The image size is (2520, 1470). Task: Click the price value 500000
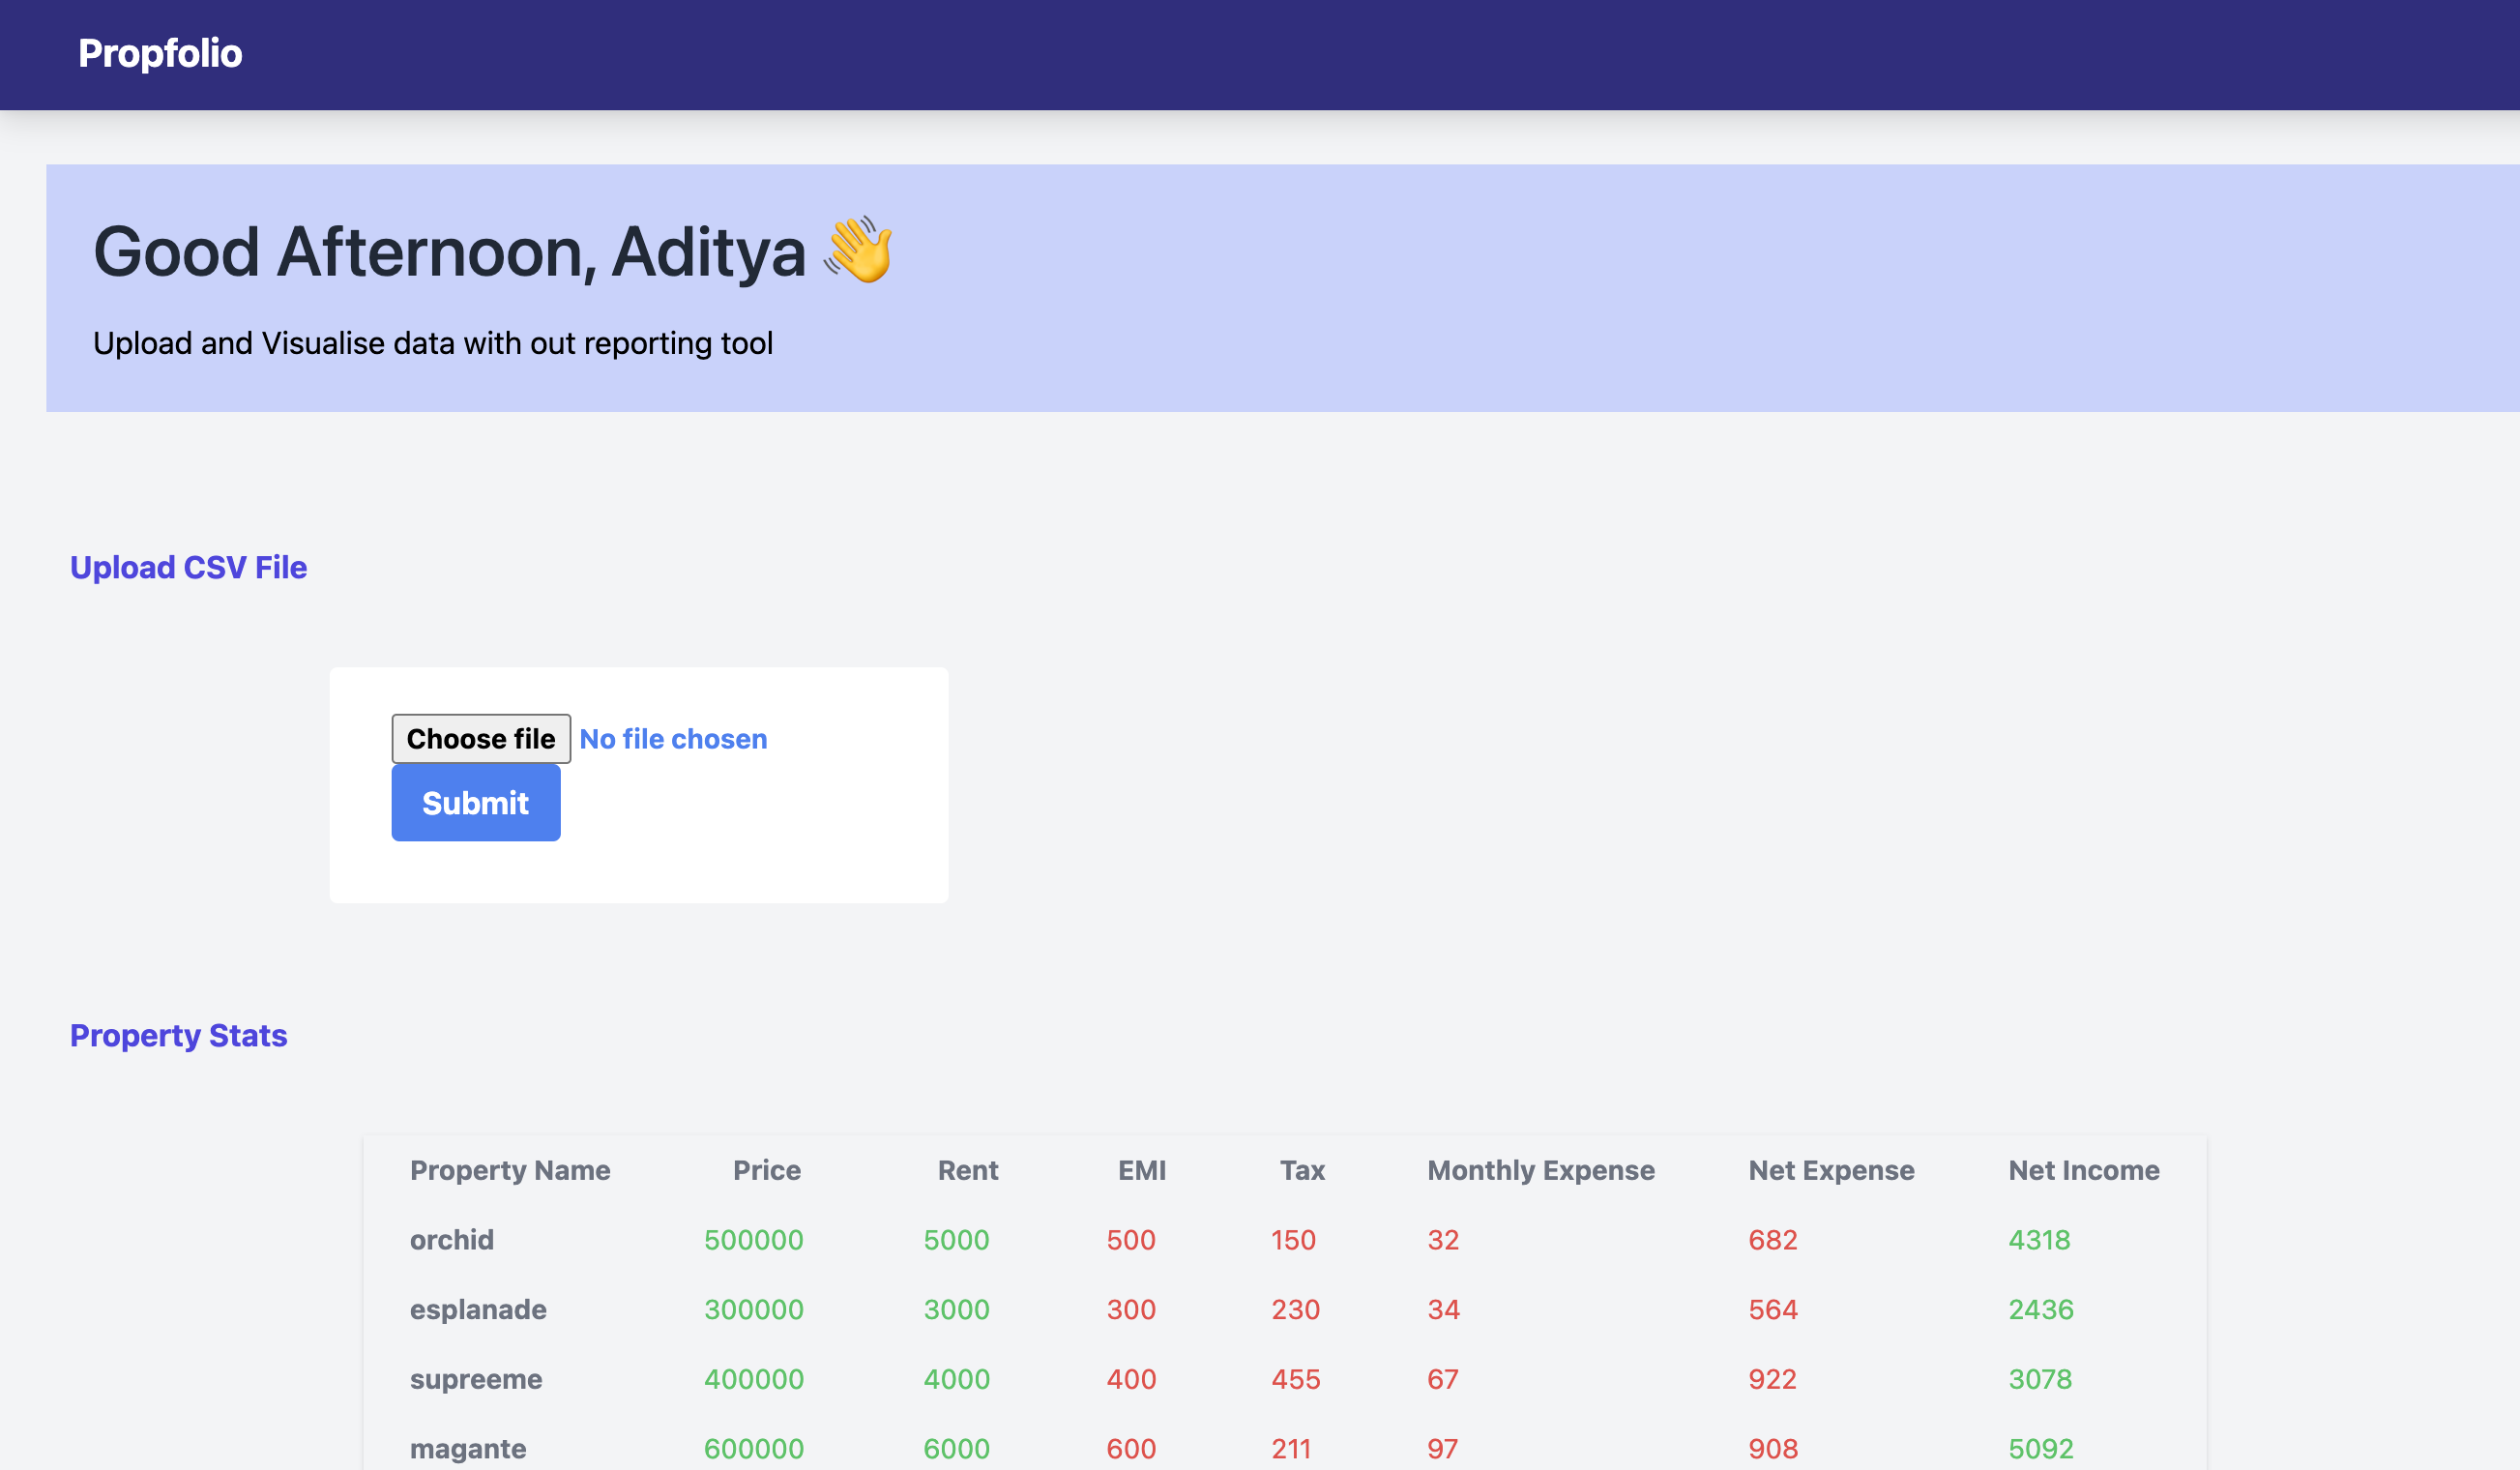[x=754, y=1241]
